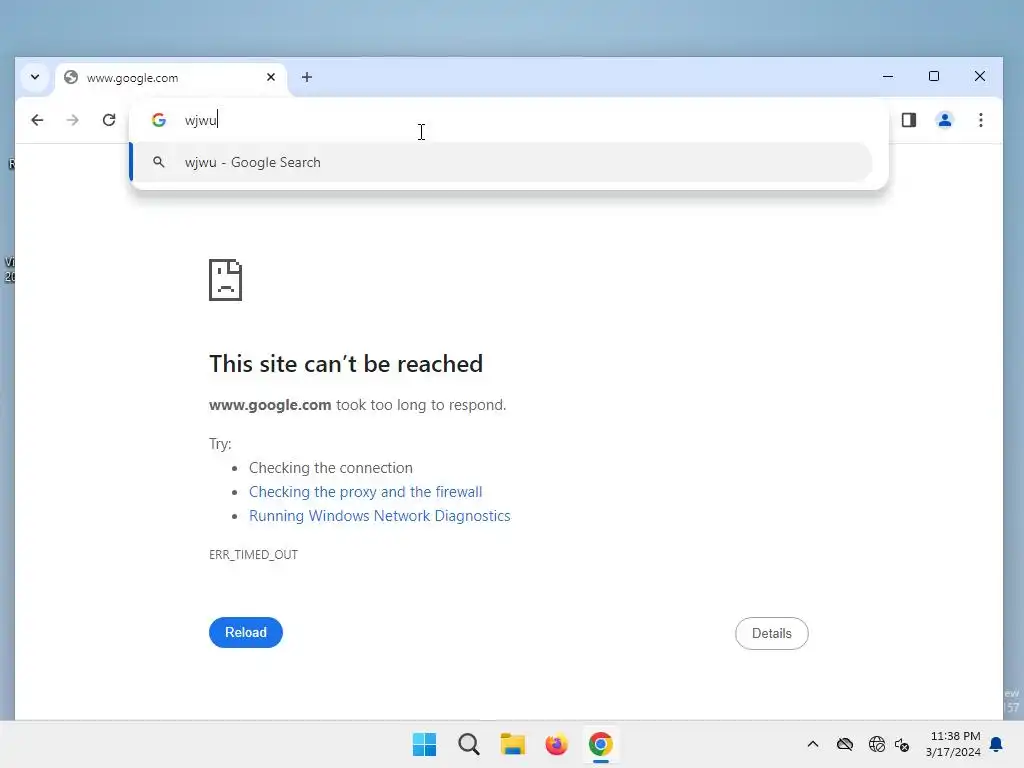This screenshot has height=768, width=1024.
Task: Go back using the browser back arrow
Action: pos(37,120)
